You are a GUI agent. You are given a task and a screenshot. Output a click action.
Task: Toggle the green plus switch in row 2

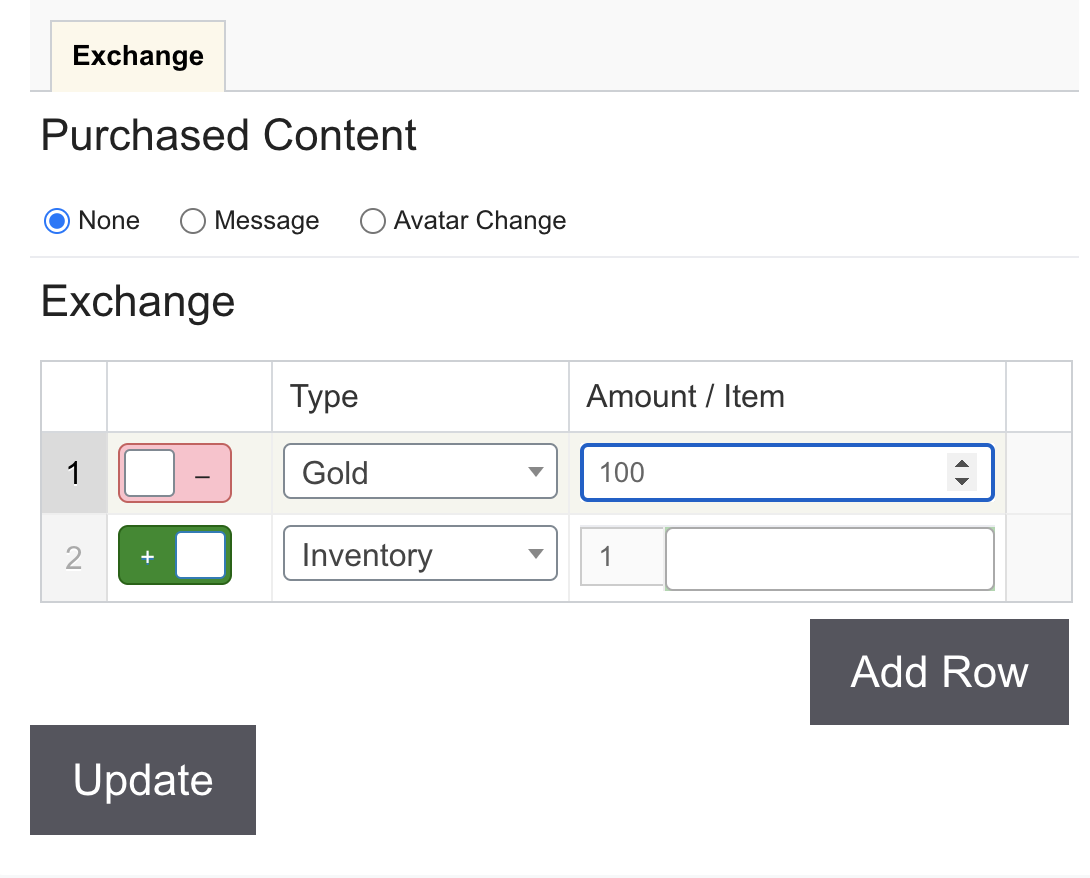coord(174,555)
